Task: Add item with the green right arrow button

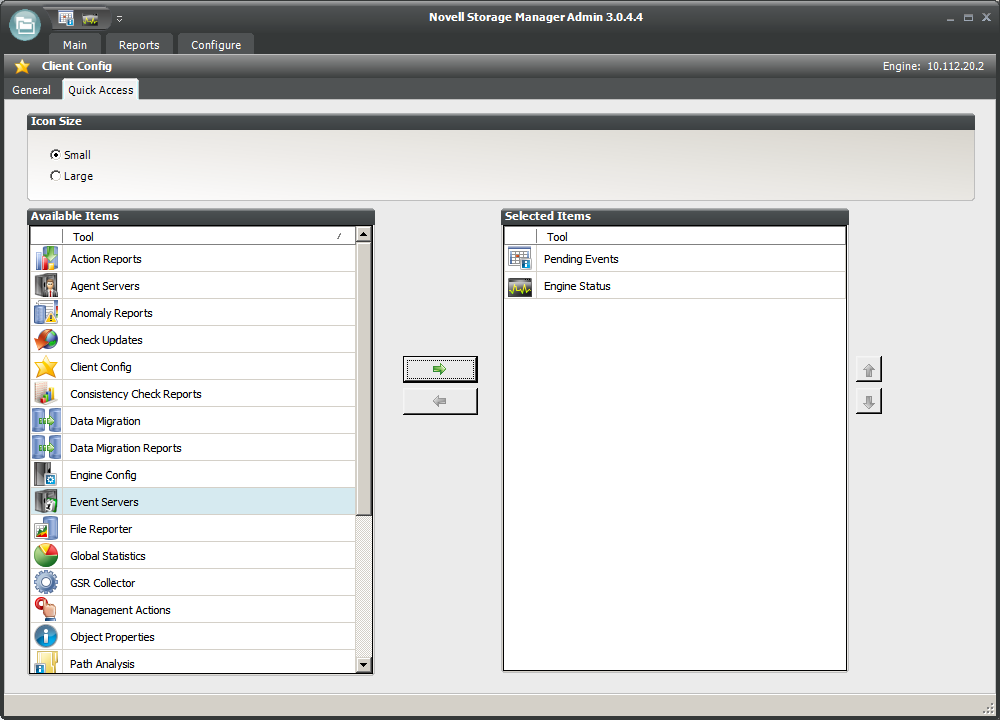Action: [x=440, y=369]
